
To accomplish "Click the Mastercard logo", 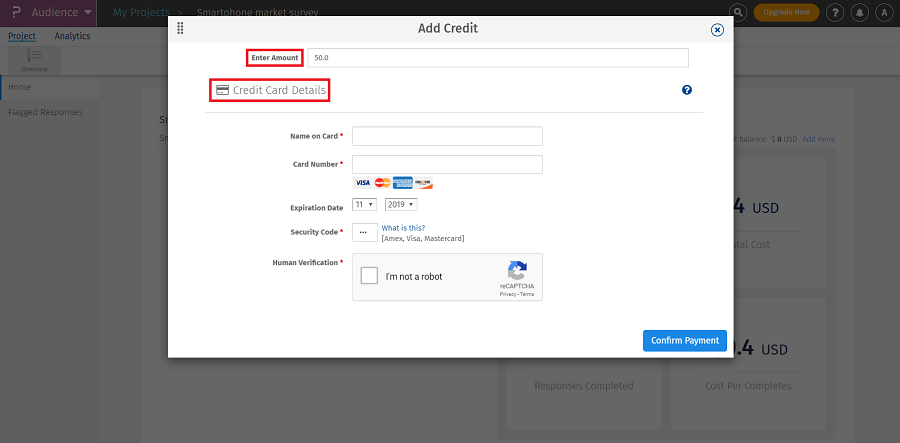I will (382, 182).
